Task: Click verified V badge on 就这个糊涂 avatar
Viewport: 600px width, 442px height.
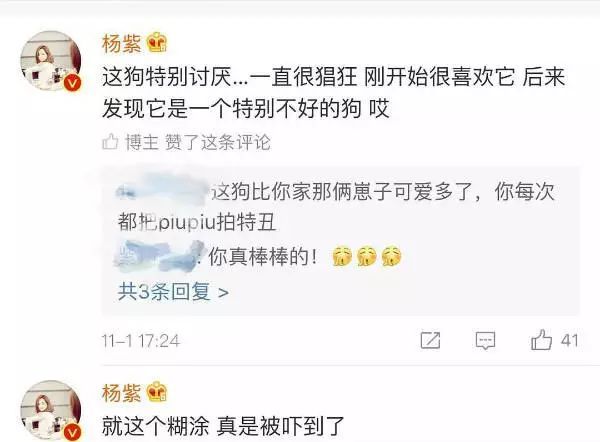Action: pyautogui.click(x=72, y=433)
